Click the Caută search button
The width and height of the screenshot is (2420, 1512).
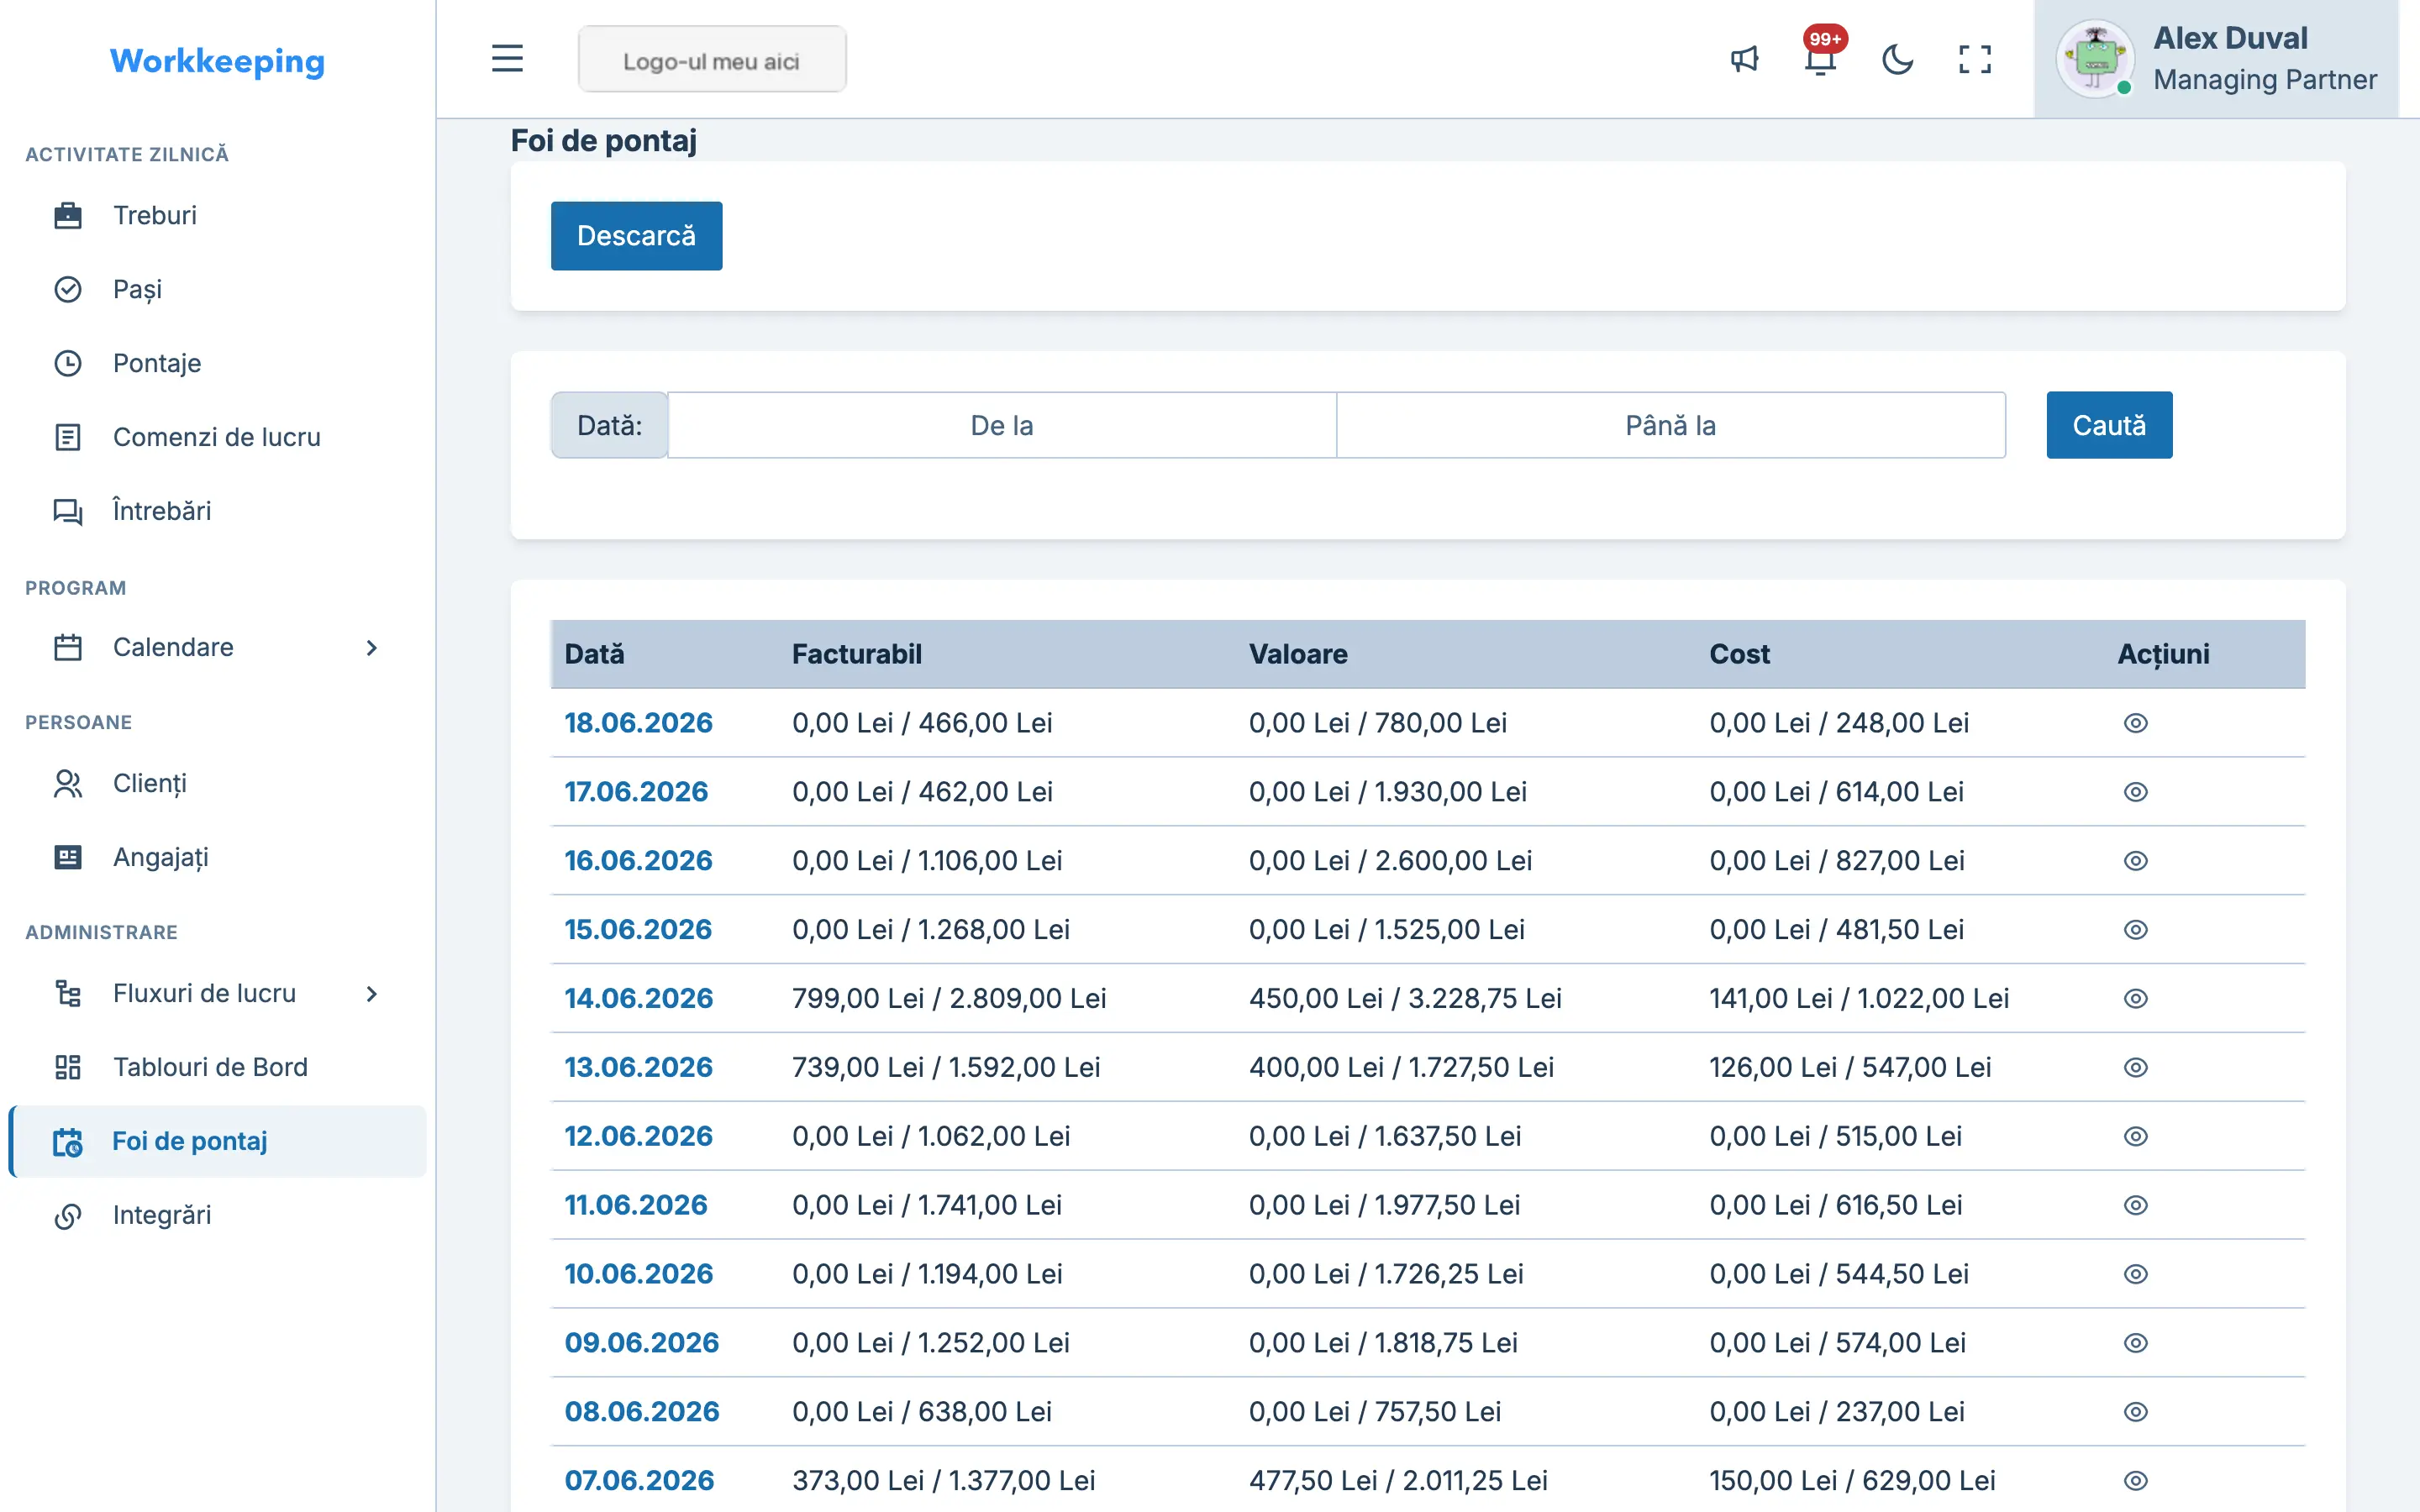2109,425
